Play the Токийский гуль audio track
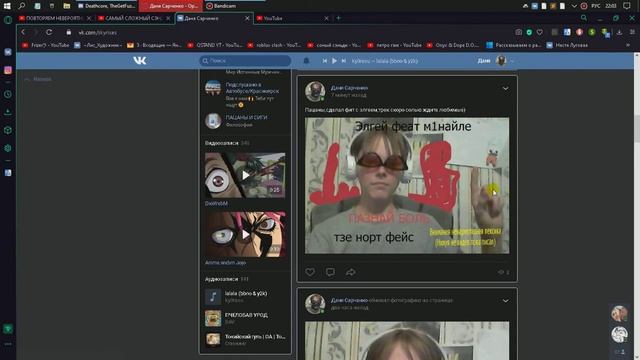The width and height of the screenshot is (640, 360). [x=245, y=340]
